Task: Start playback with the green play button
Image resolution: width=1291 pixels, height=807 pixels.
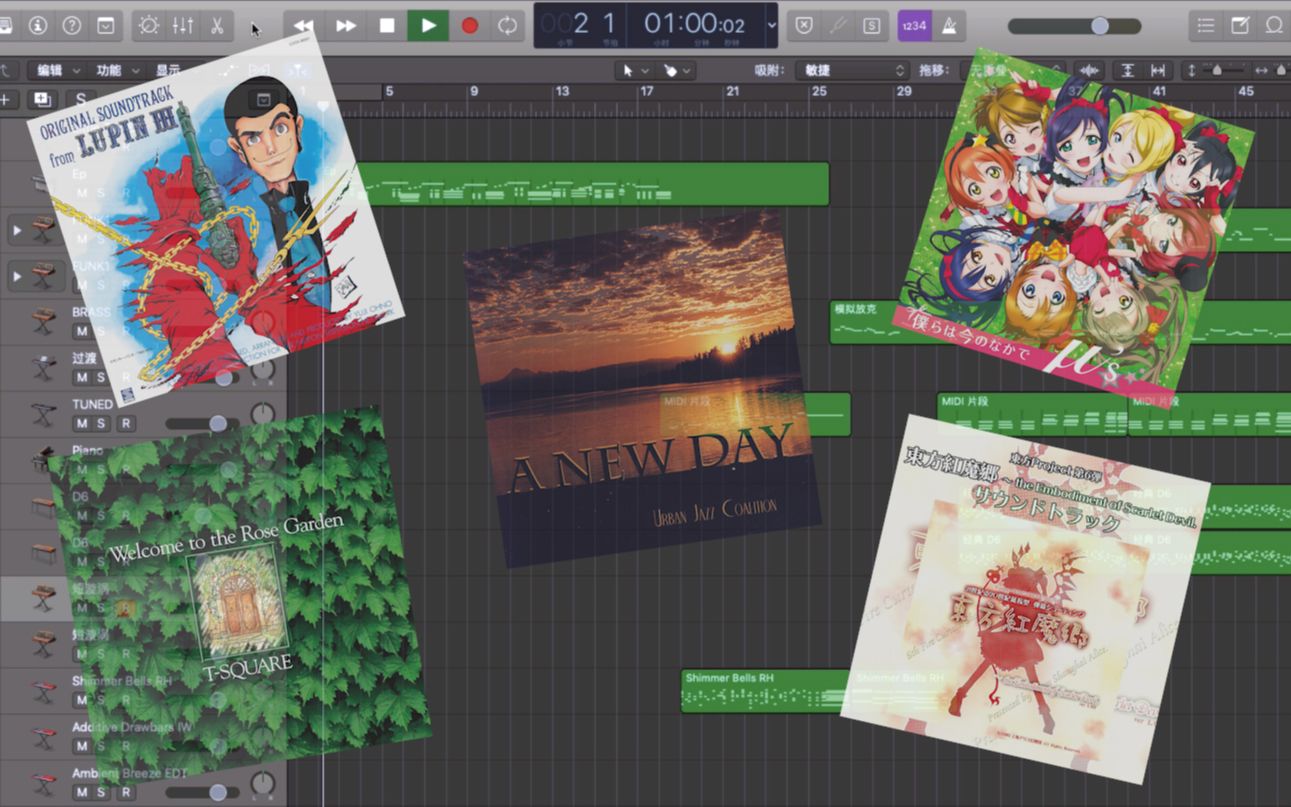Action: click(x=428, y=25)
